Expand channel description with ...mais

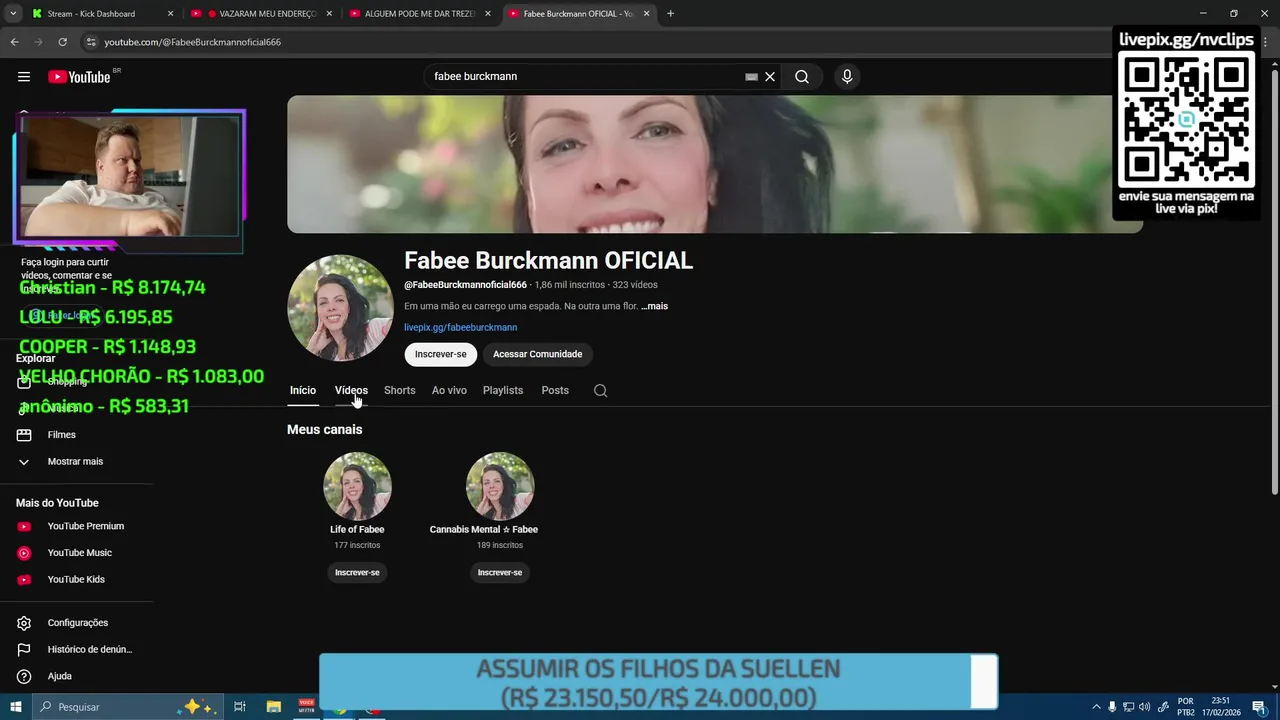654,306
